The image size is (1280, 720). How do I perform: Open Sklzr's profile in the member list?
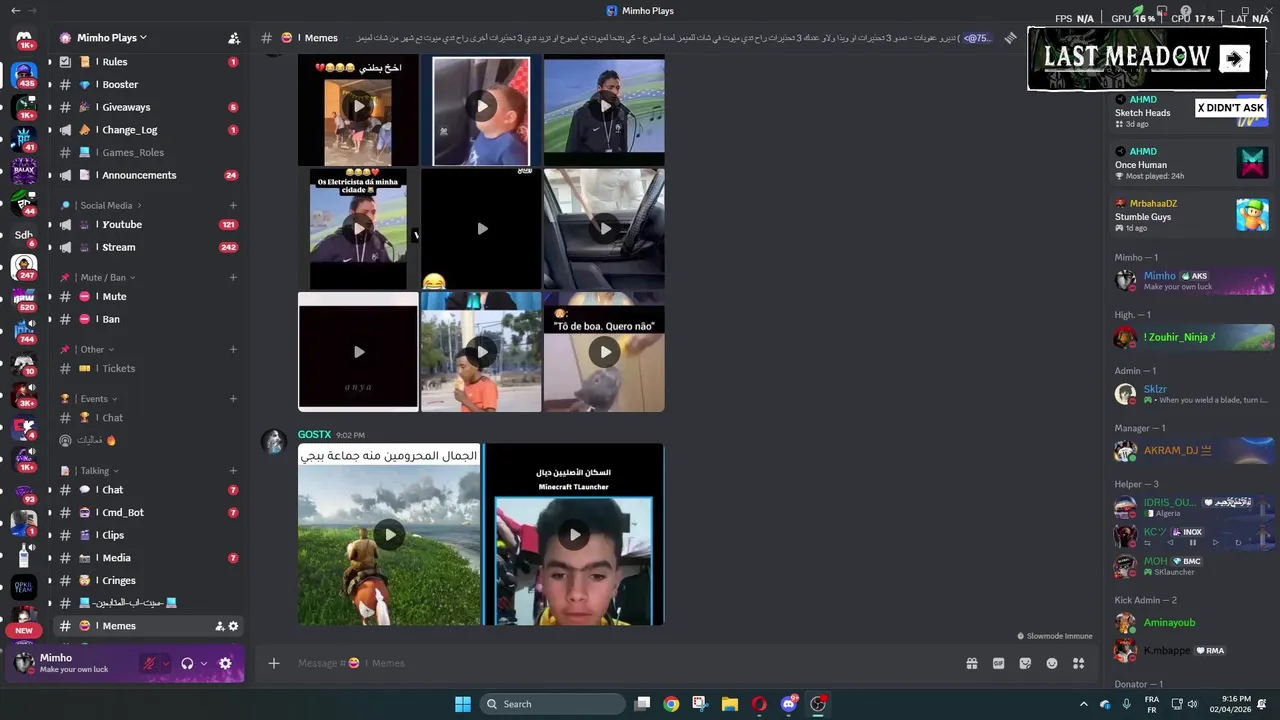coord(1192,394)
